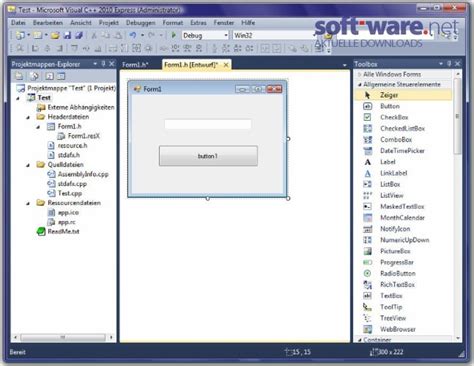The width and height of the screenshot is (474, 366).
Task: Switch to the Form1.h code tab
Action: point(135,65)
